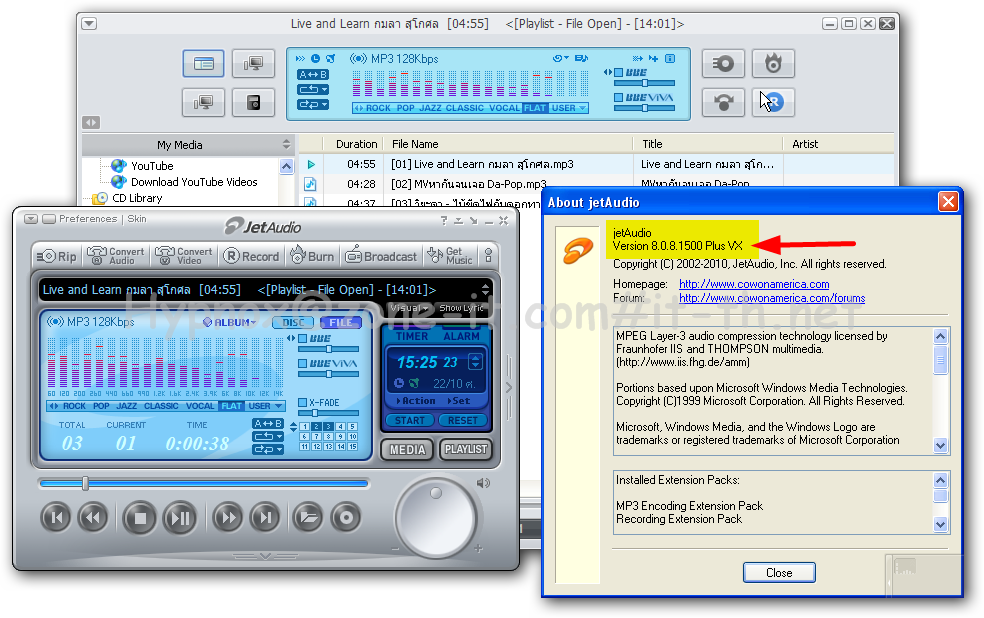
Task: Open the Rip CD tool in compact player
Action: tap(57, 256)
